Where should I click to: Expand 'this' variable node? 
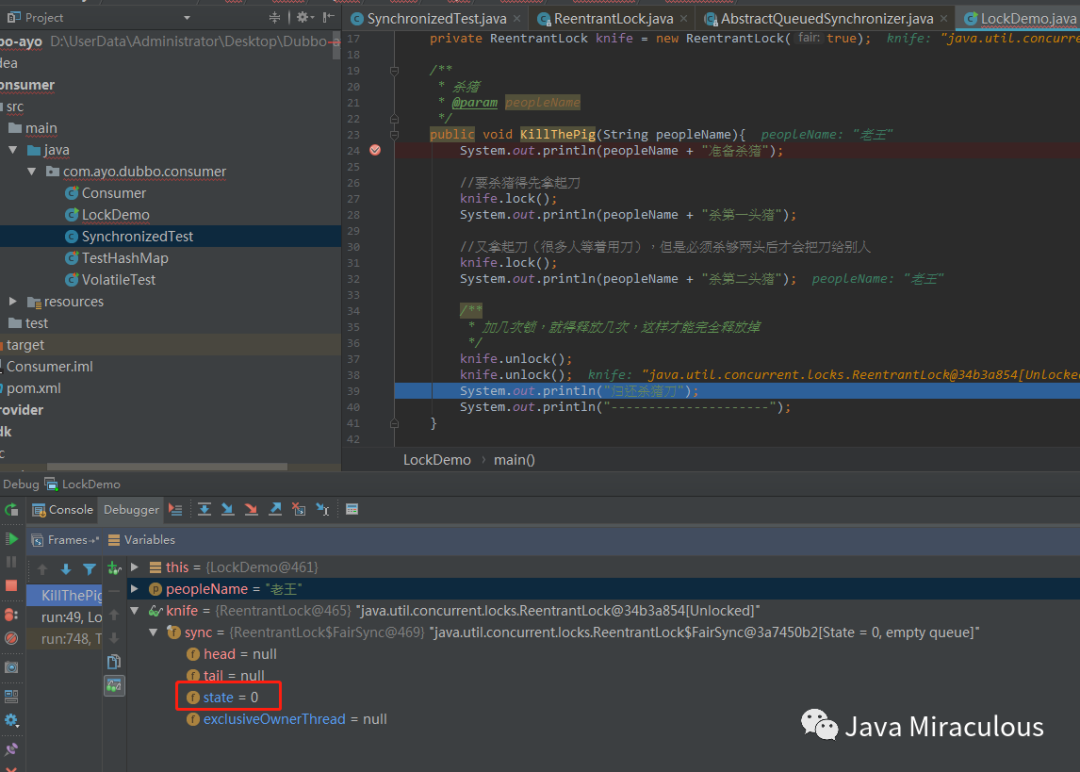tap(135, 567)
